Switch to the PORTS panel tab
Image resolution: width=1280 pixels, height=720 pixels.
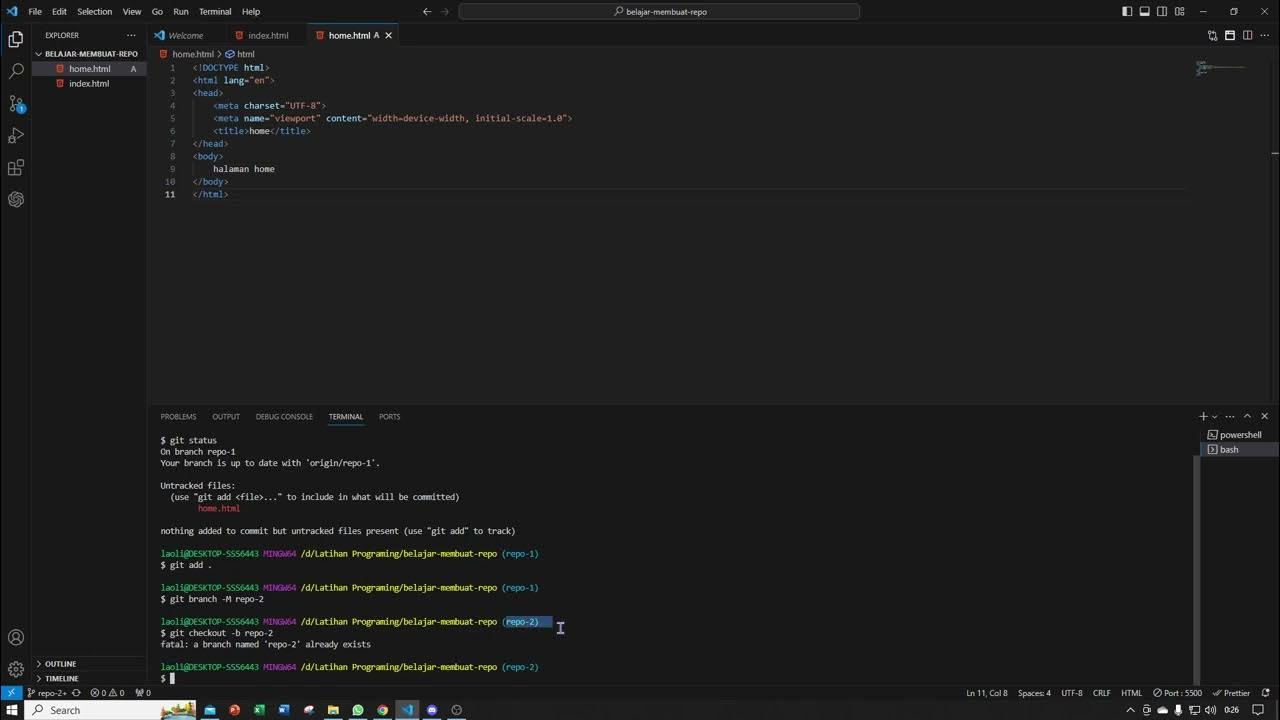click(x=390, y=416)
